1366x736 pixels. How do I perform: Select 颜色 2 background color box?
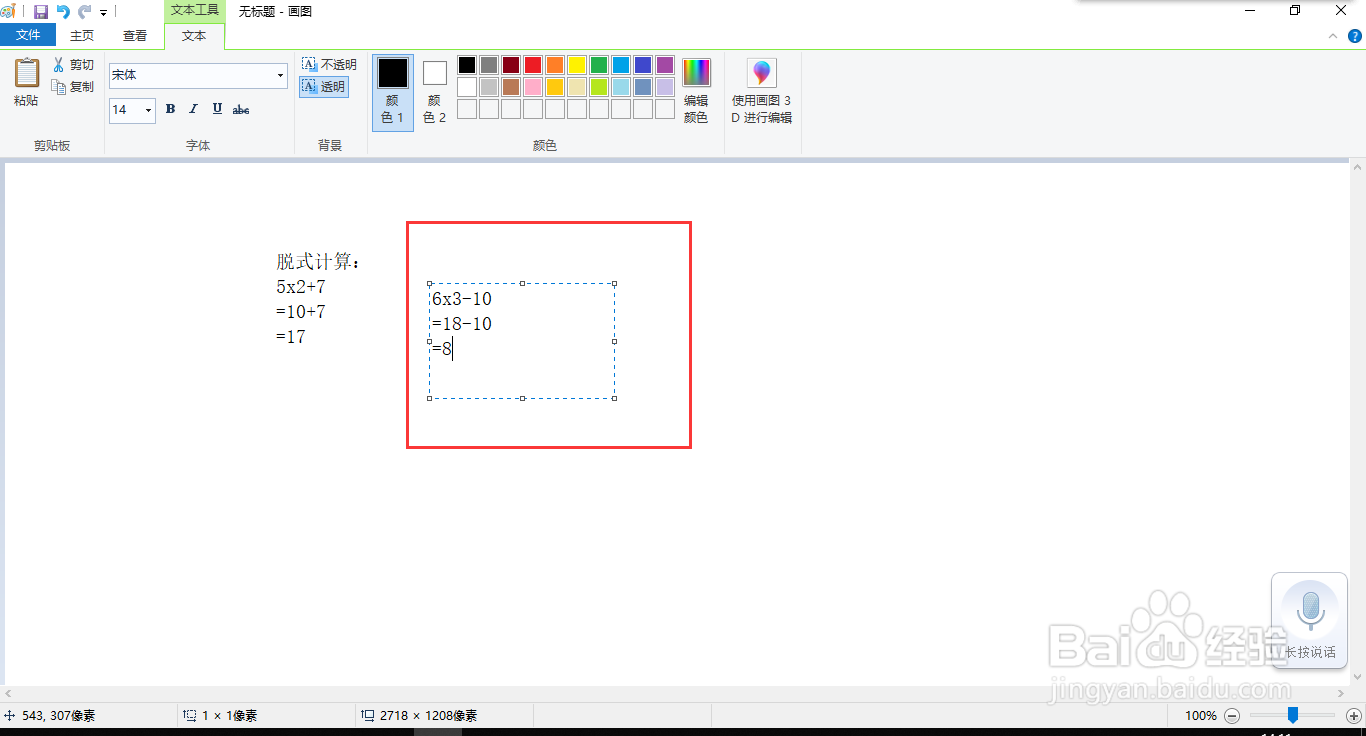tap(434, 93)
